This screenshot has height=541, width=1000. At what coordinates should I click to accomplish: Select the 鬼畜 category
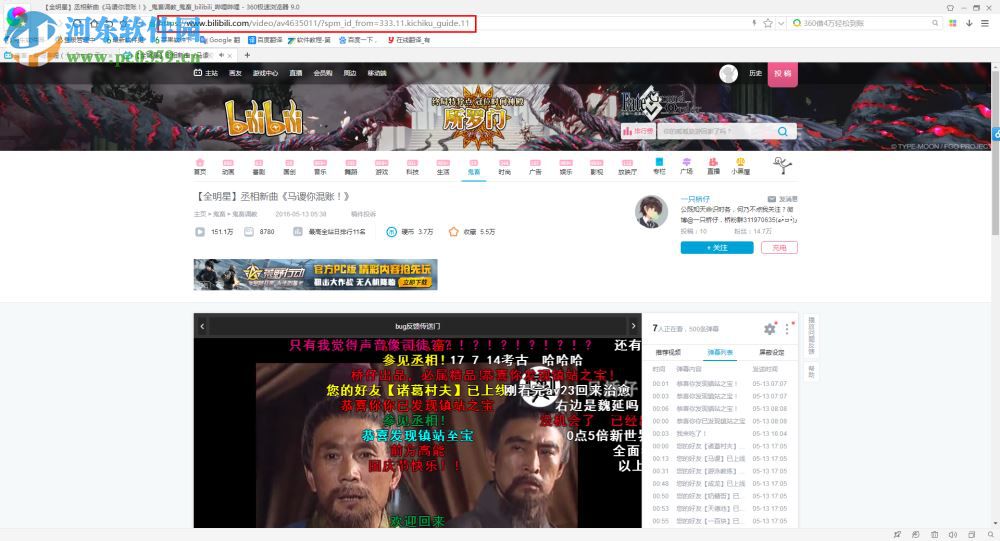(x=473, y=167)
